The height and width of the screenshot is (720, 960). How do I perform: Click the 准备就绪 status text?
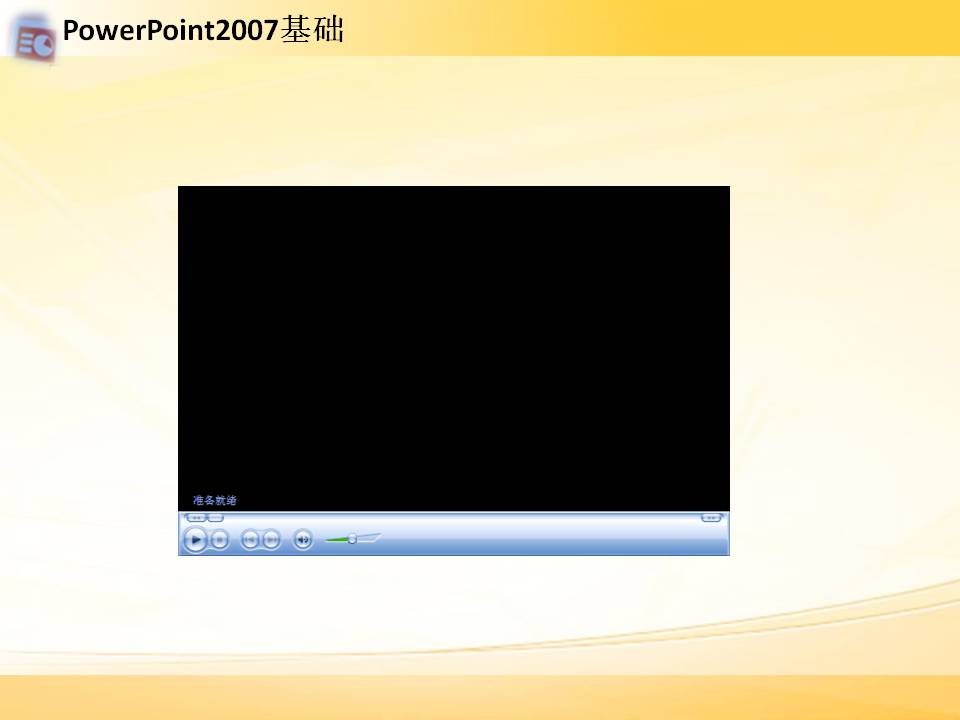tap(215, 500)
